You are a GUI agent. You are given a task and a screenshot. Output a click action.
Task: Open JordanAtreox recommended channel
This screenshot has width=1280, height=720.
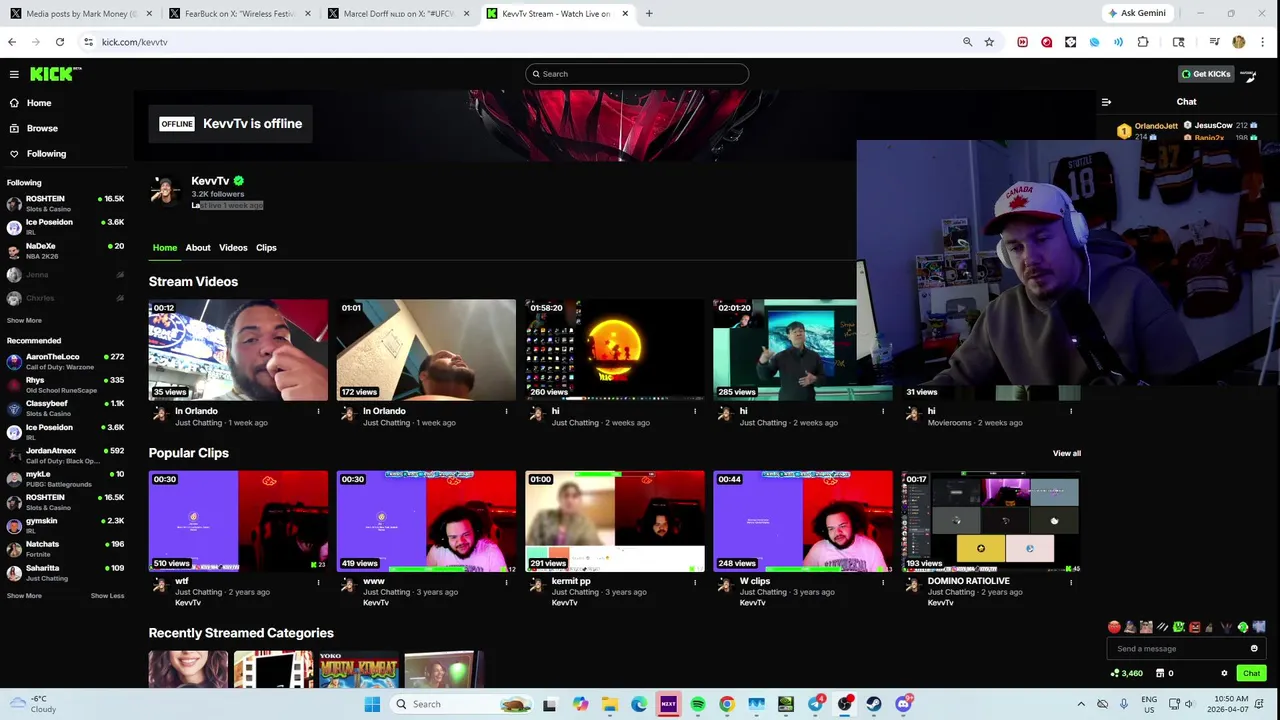point(65,455)
